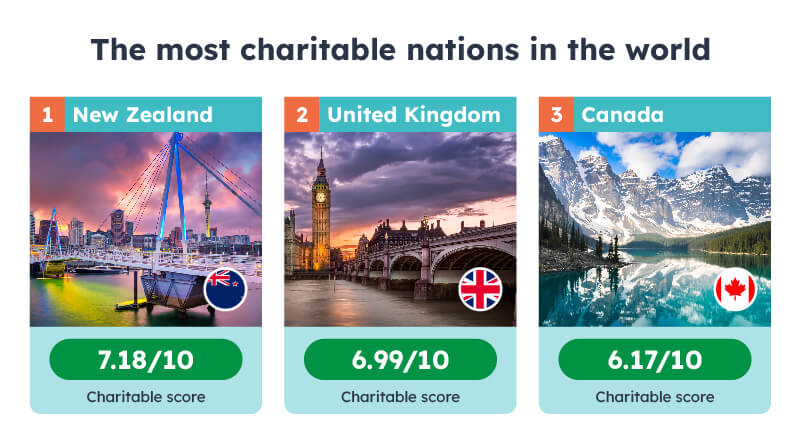Click the 6.17/10 green score pill
The width and height of the screenshot is (801, 444).
coord(655,360)
